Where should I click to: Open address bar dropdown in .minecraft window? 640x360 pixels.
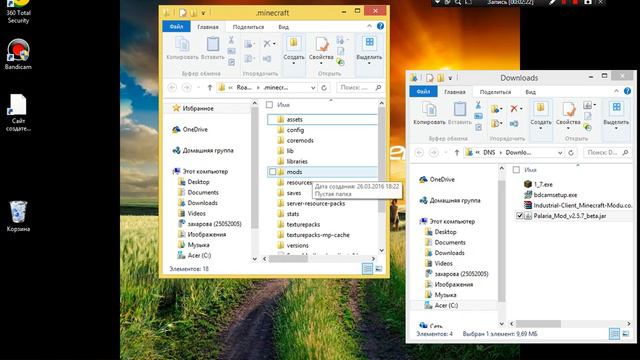tap(313, 88)
